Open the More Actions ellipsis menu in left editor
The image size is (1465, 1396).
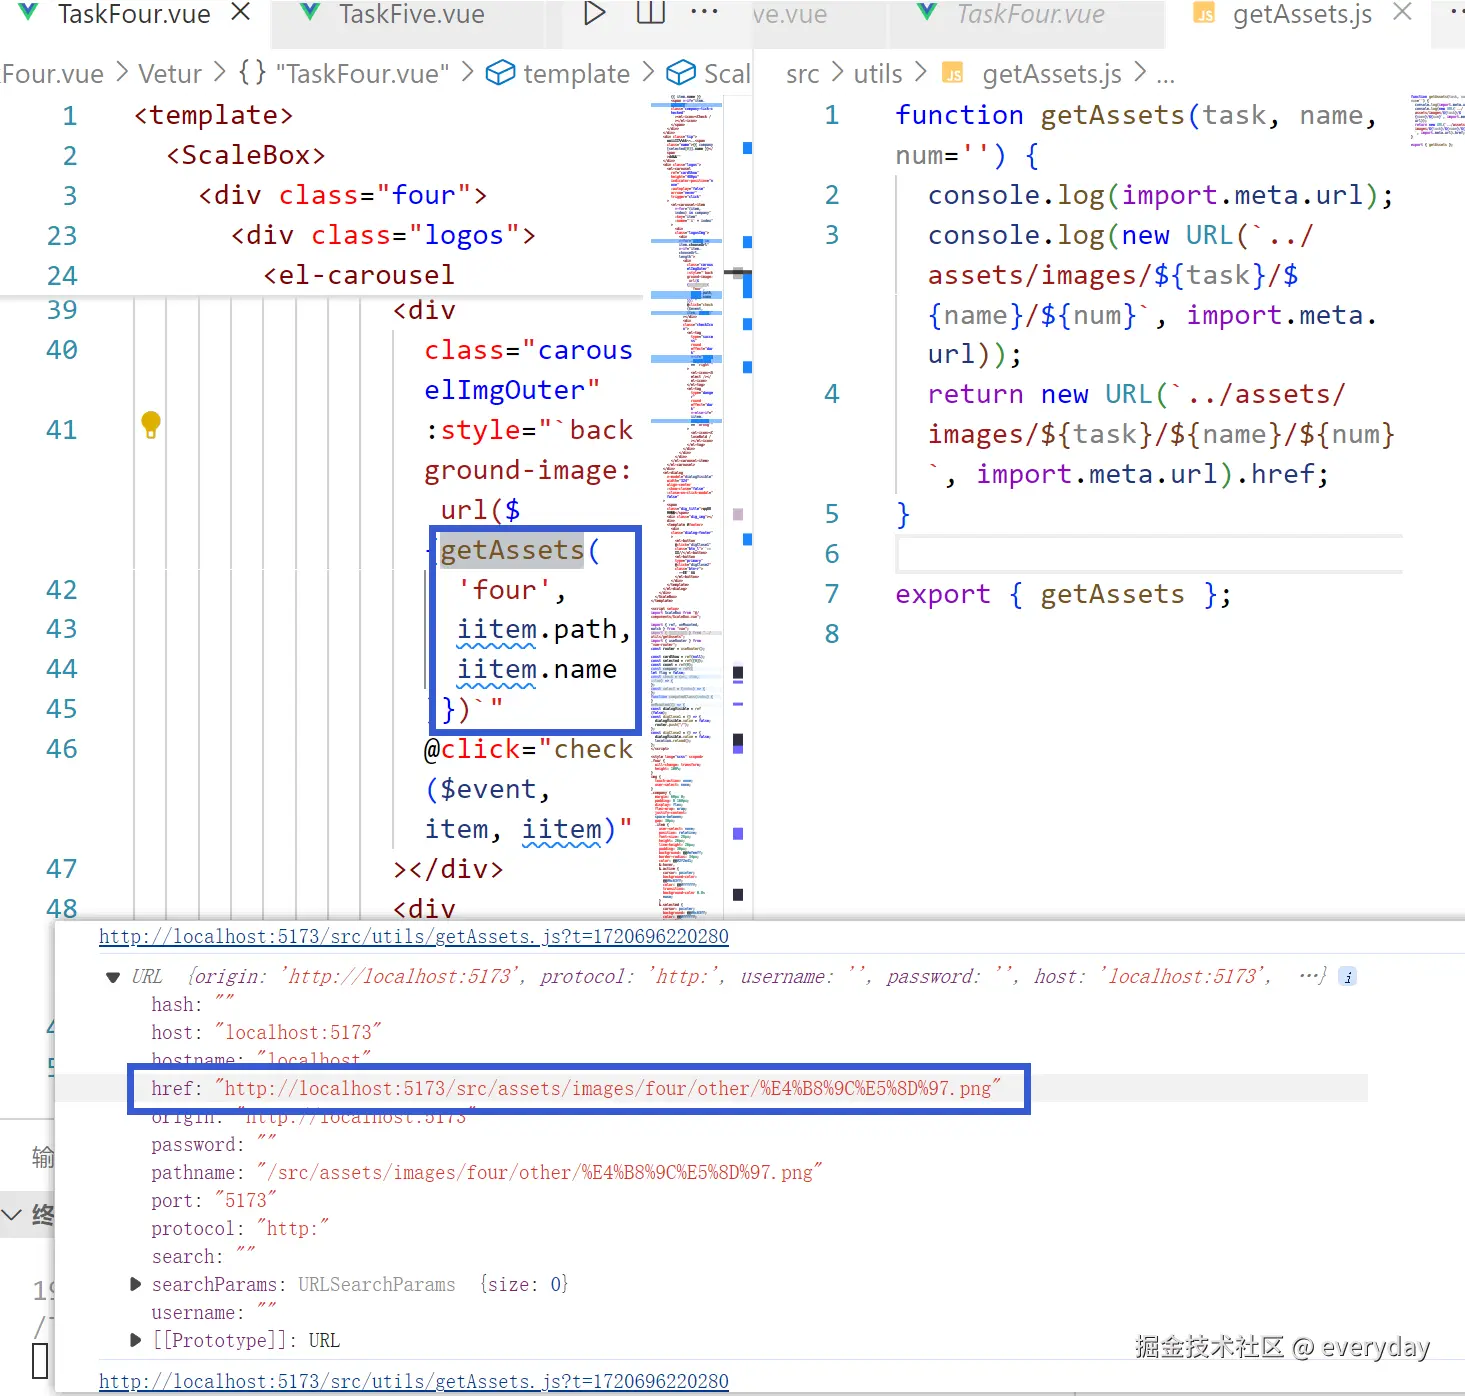point(705,13)
